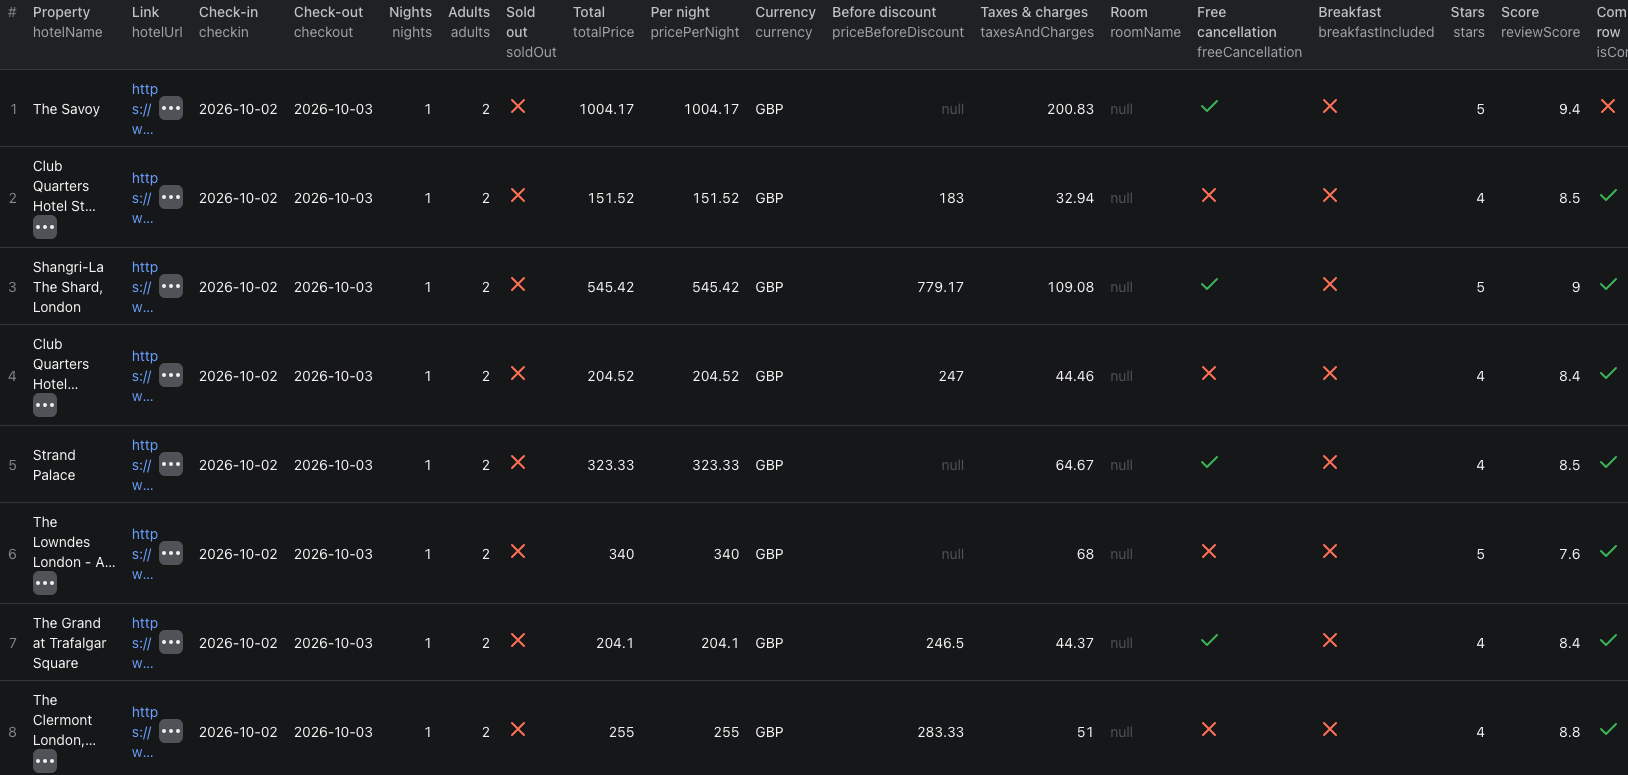The image size is (1628, 775).
Task: Expand The Clermont London hotel name ellipsis
Action: (45, 761)
